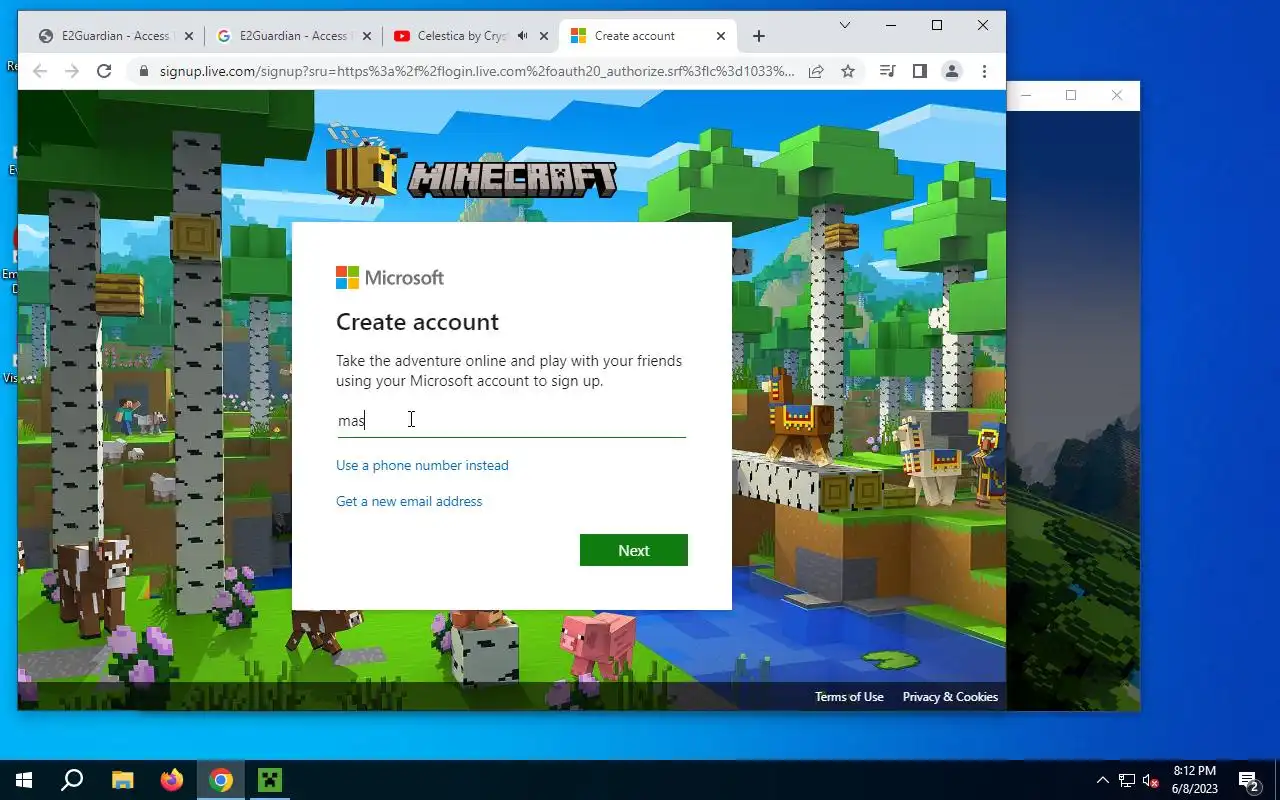Close the second E2Guardian tab
Viewport: 1280px width, 800px height.
[366, 36]
